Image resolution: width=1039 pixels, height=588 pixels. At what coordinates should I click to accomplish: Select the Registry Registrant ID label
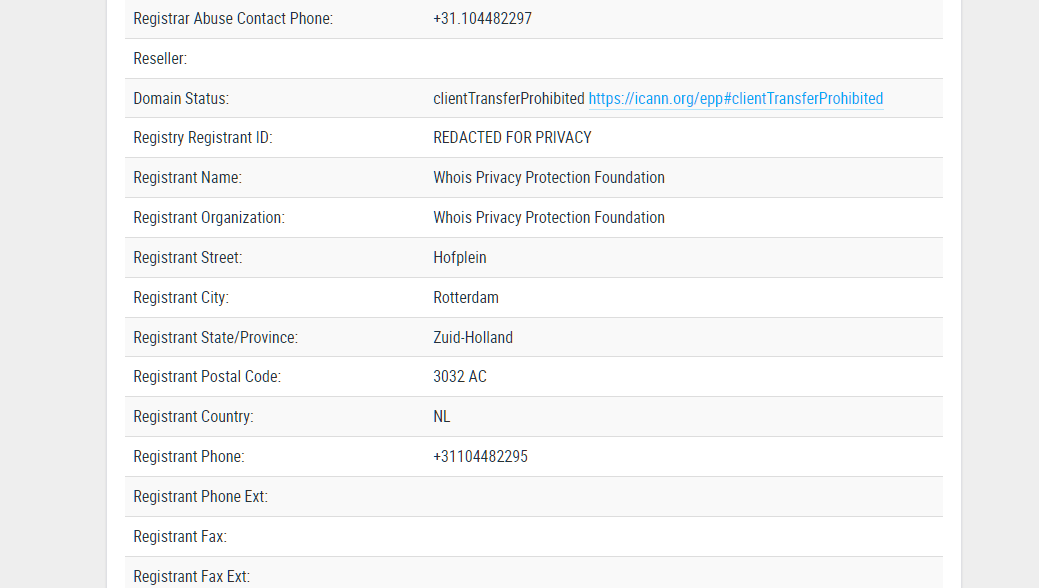pos(202,138)
